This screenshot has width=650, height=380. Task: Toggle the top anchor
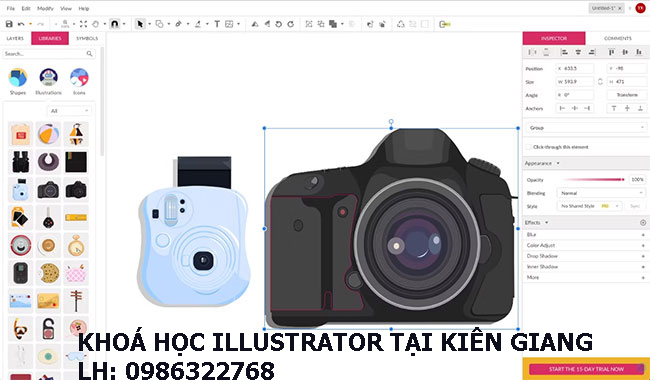(614, 108)
